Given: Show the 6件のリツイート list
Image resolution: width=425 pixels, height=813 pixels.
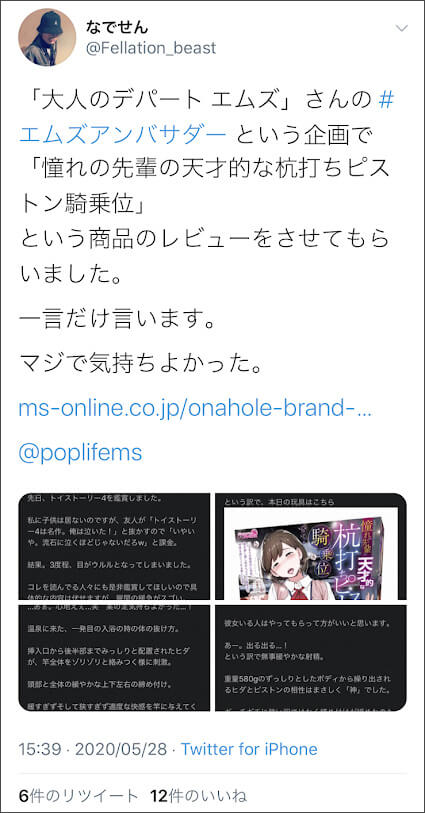Looking at the screenshot, I should (x=79, y=795).
